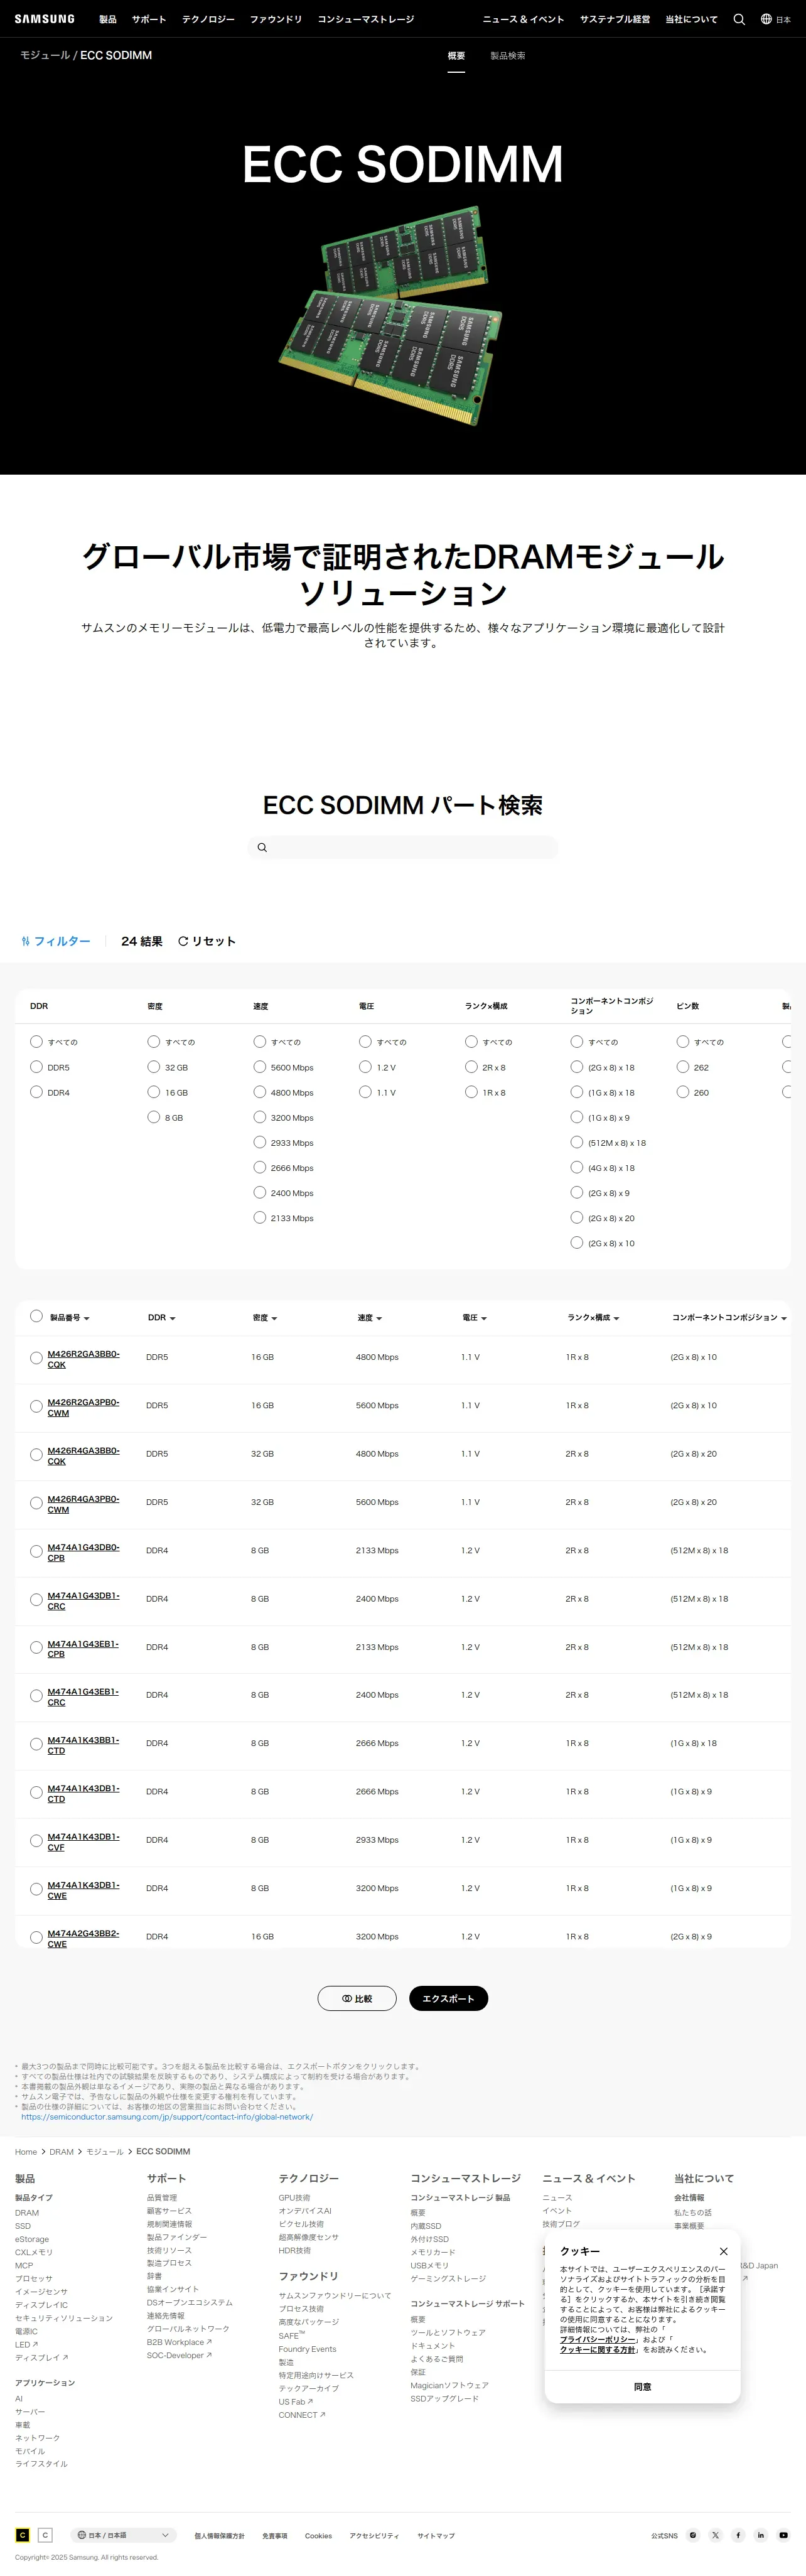Image resolution: width=806 pixels, height=2576 pixels.
Task: Focus the ECC SODIMM part search field
Action: pyautogui.click(x=403, y=848)
